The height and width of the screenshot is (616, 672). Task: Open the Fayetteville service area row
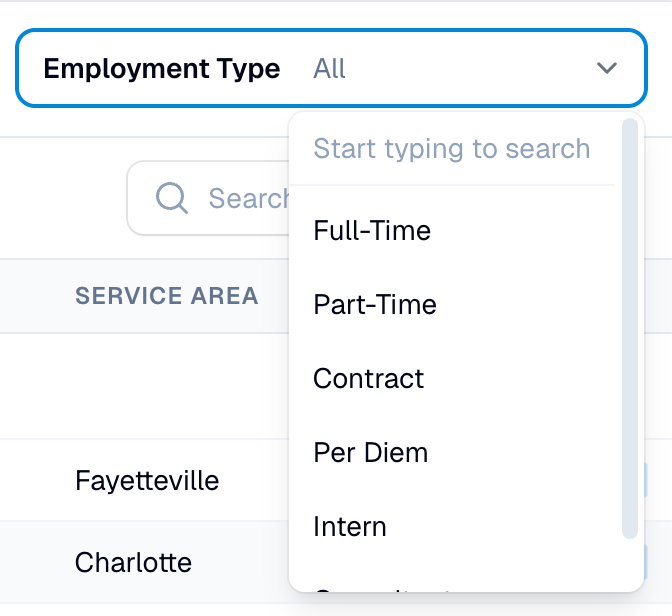point(147,480)
